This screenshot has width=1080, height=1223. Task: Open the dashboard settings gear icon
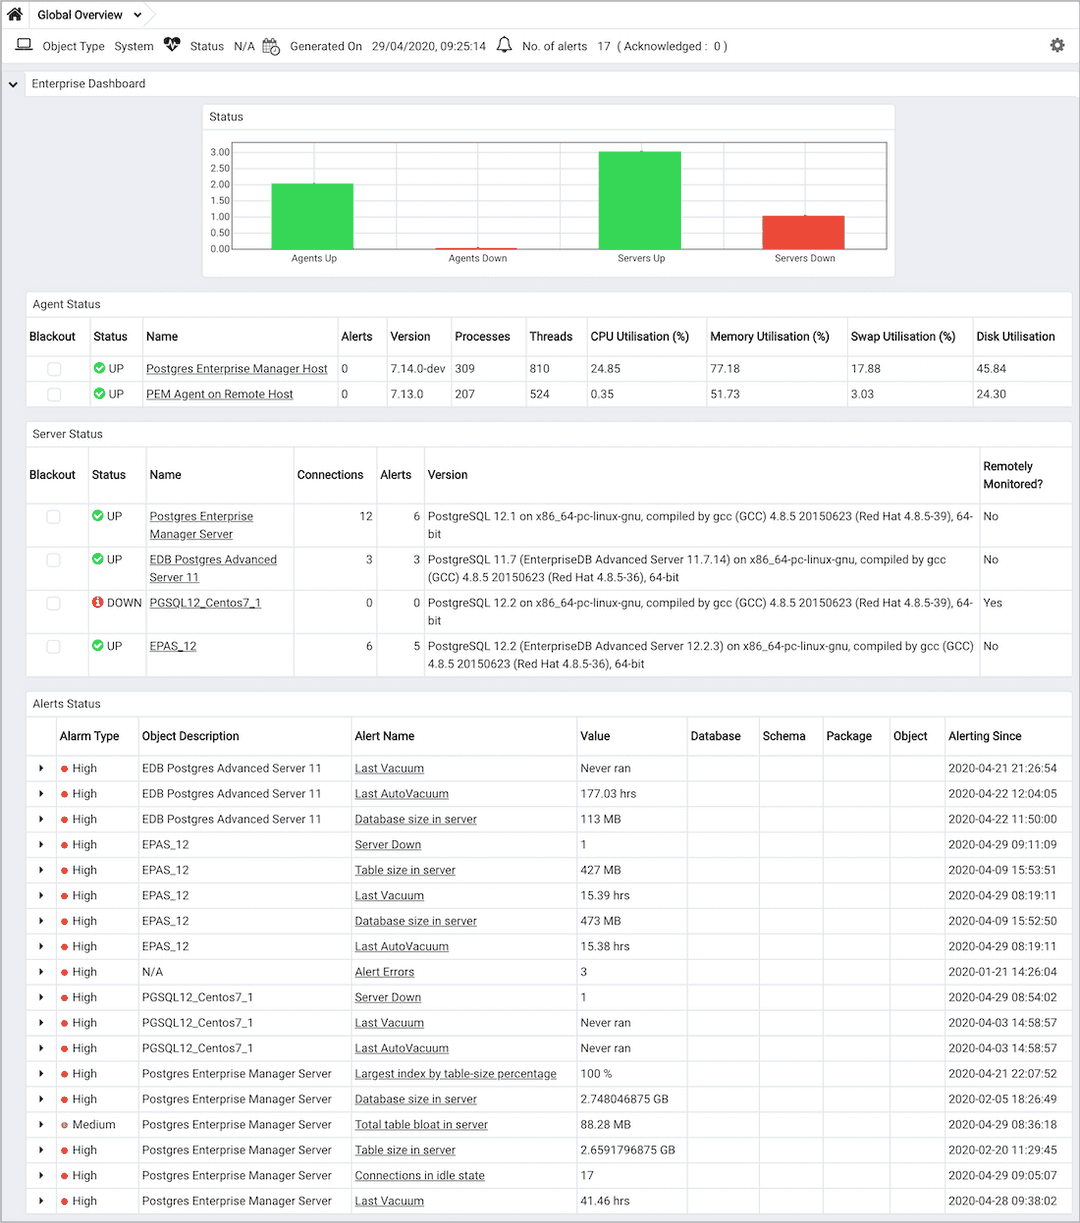pos(1058,45)
